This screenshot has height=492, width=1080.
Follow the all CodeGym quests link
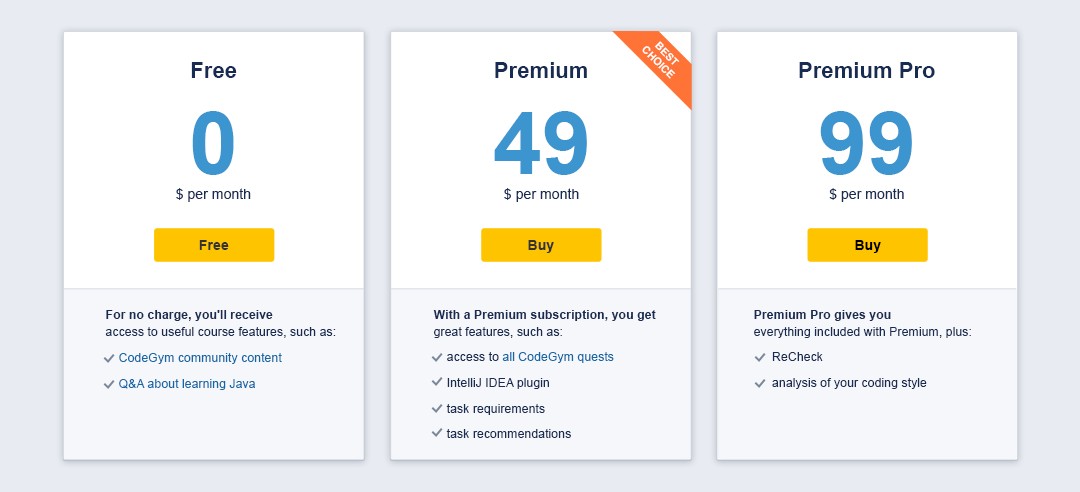tap(558, 357)
